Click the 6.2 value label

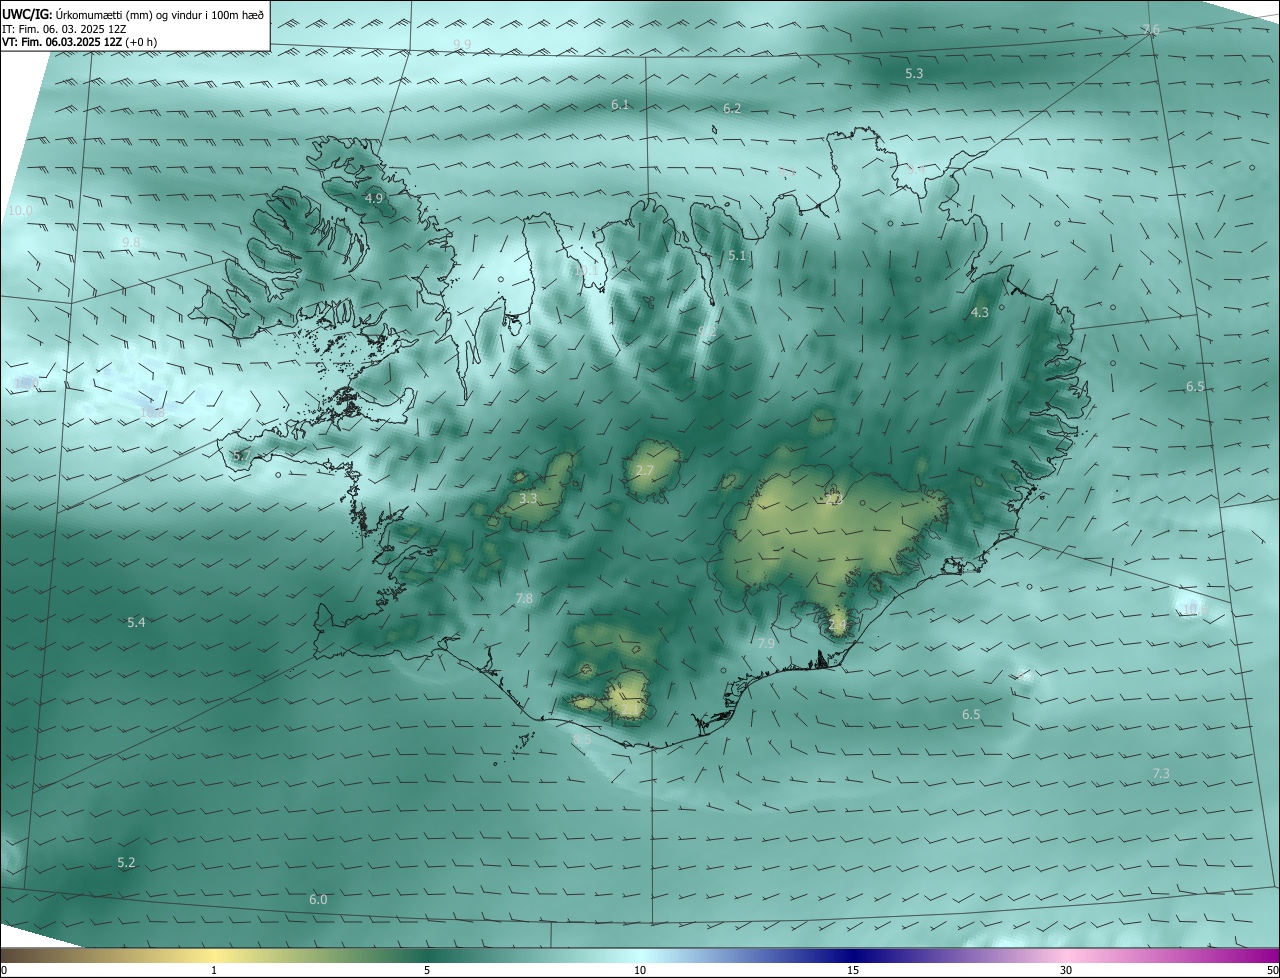click(x=732, y=109)
